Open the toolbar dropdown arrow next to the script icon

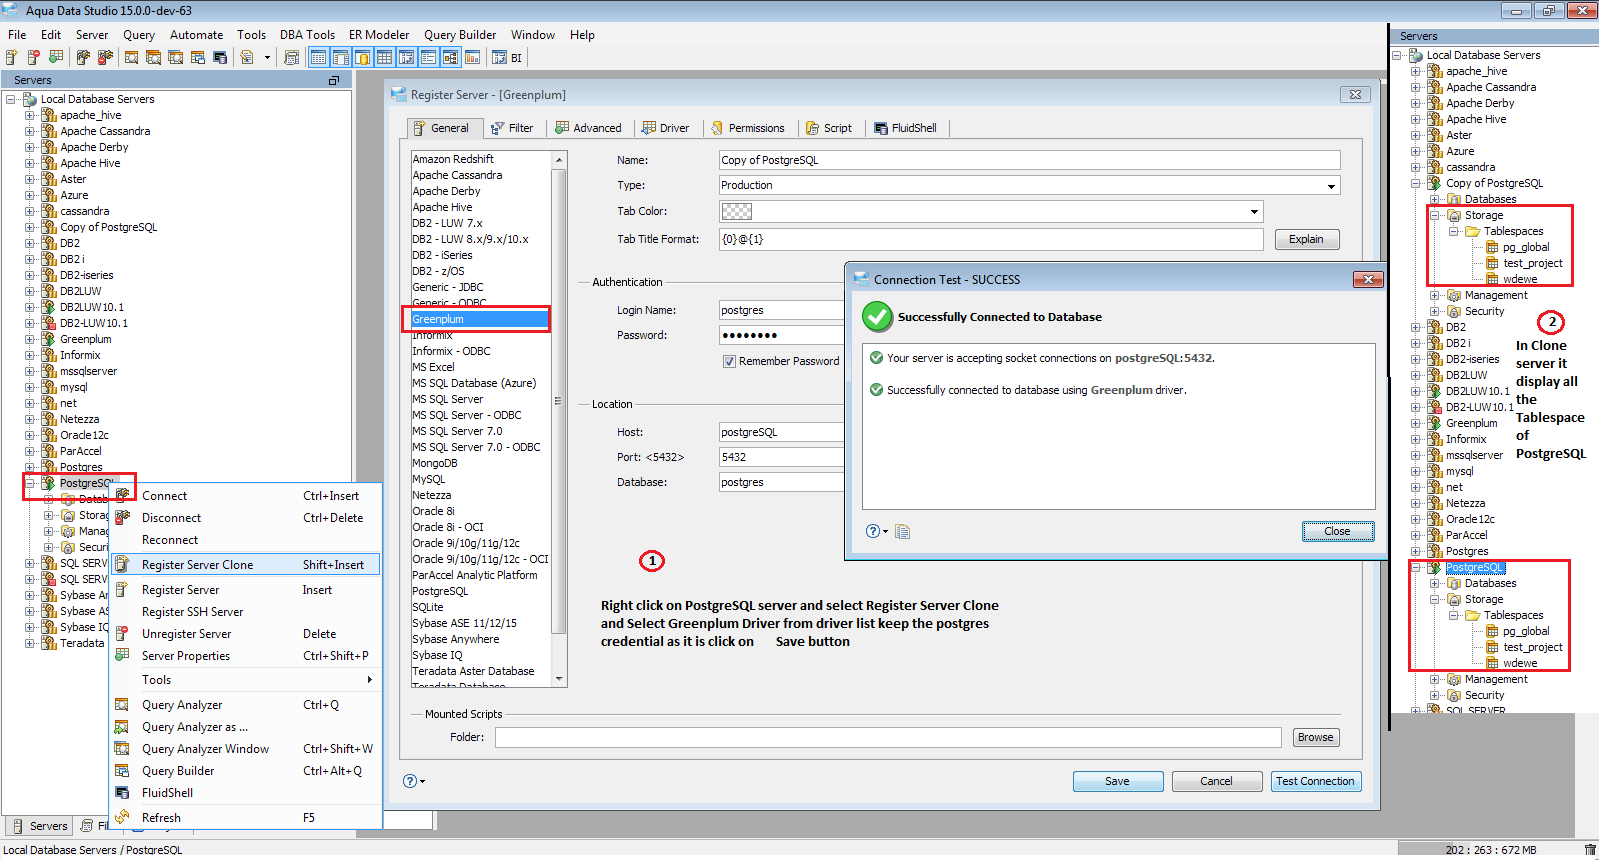point(267,58)
